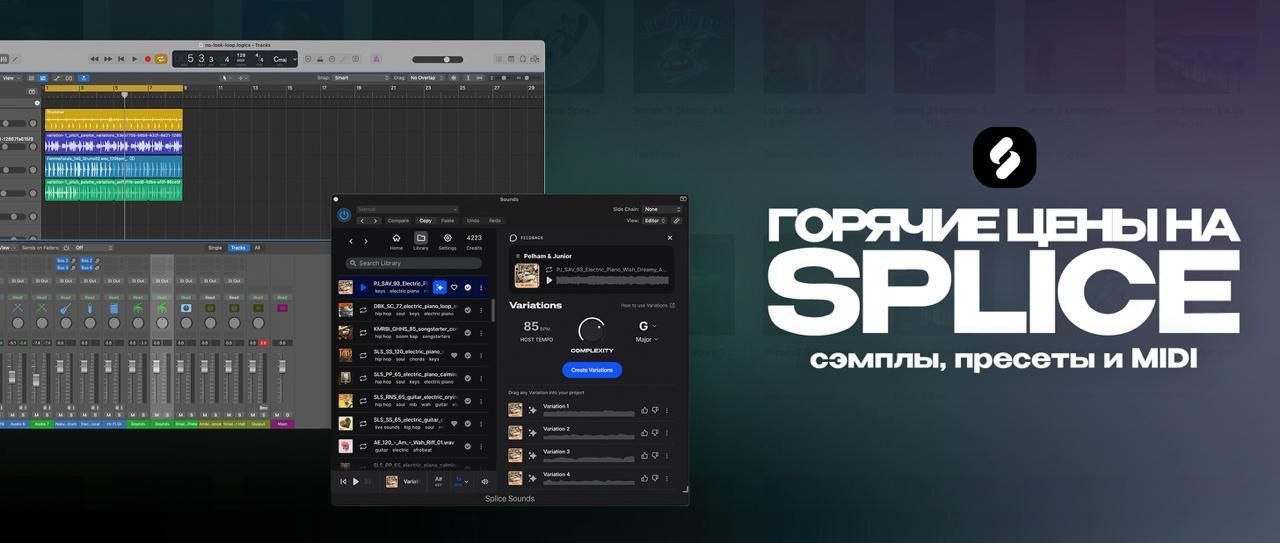The image size is (1280, 543).
Task: Click the 4223 Credits counter
Action: pyautogui.click(x=474, y=241)
